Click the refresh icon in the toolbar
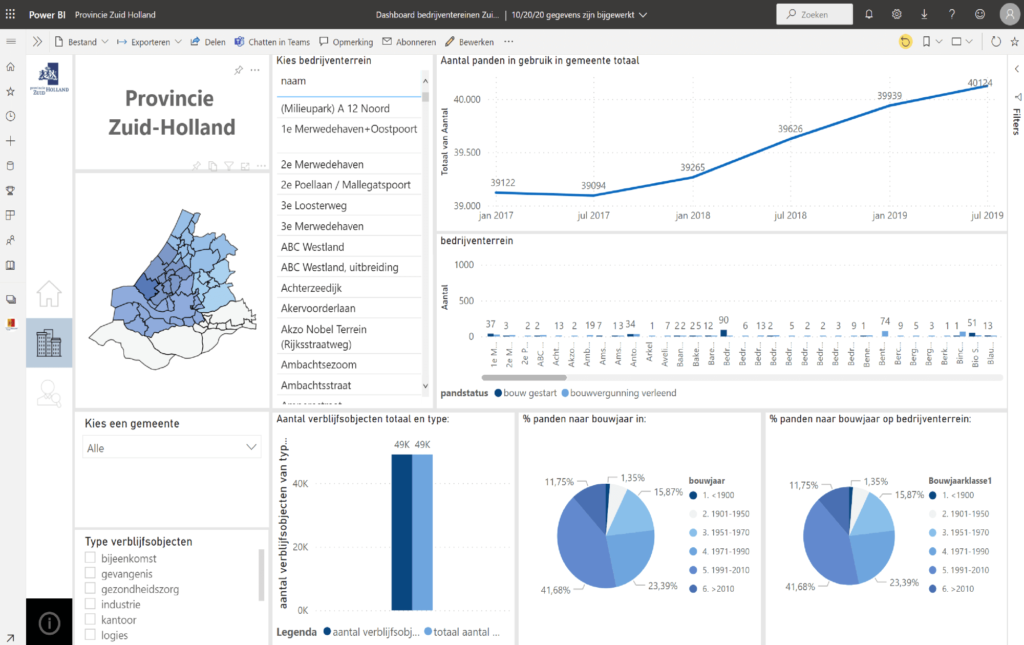1024x645 pixels. [996, 41]
